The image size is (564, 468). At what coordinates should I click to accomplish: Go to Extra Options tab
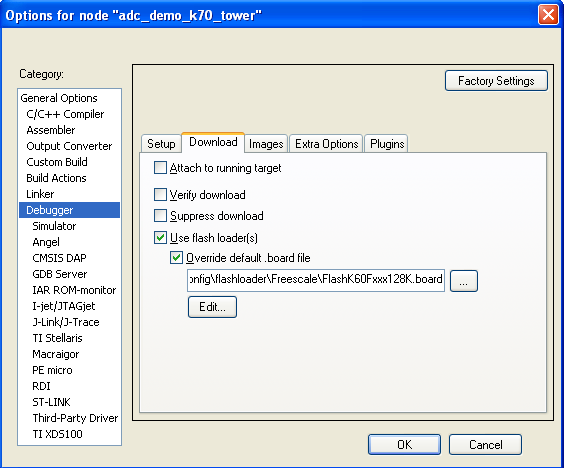327,144
